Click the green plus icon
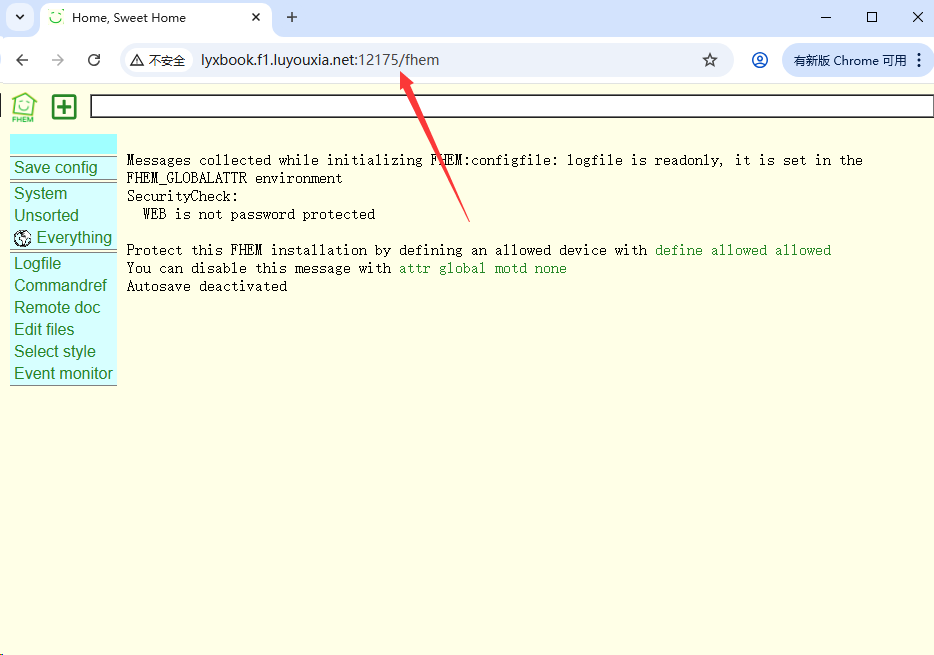 (64, 106)
